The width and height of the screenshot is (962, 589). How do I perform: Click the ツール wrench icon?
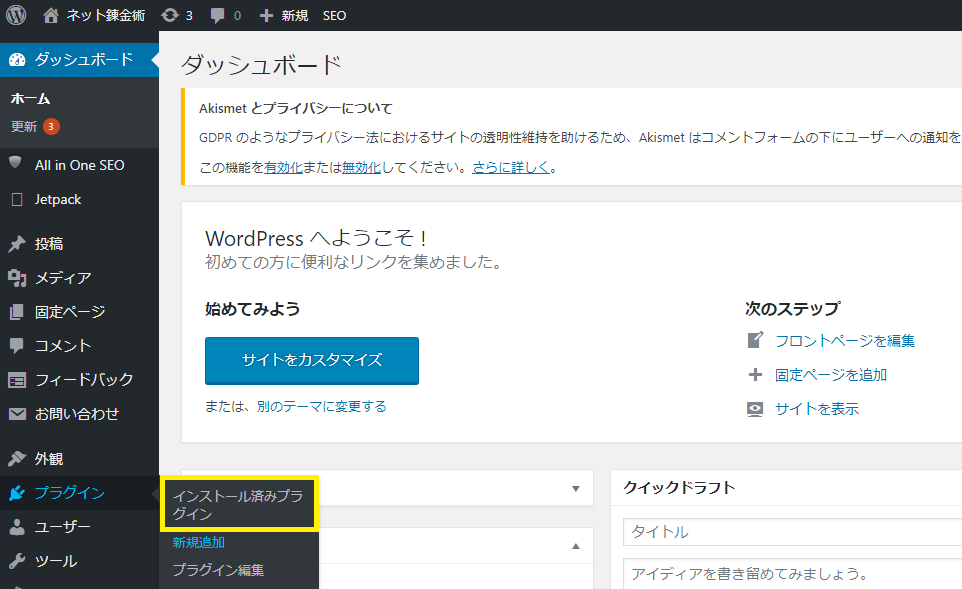16,561
